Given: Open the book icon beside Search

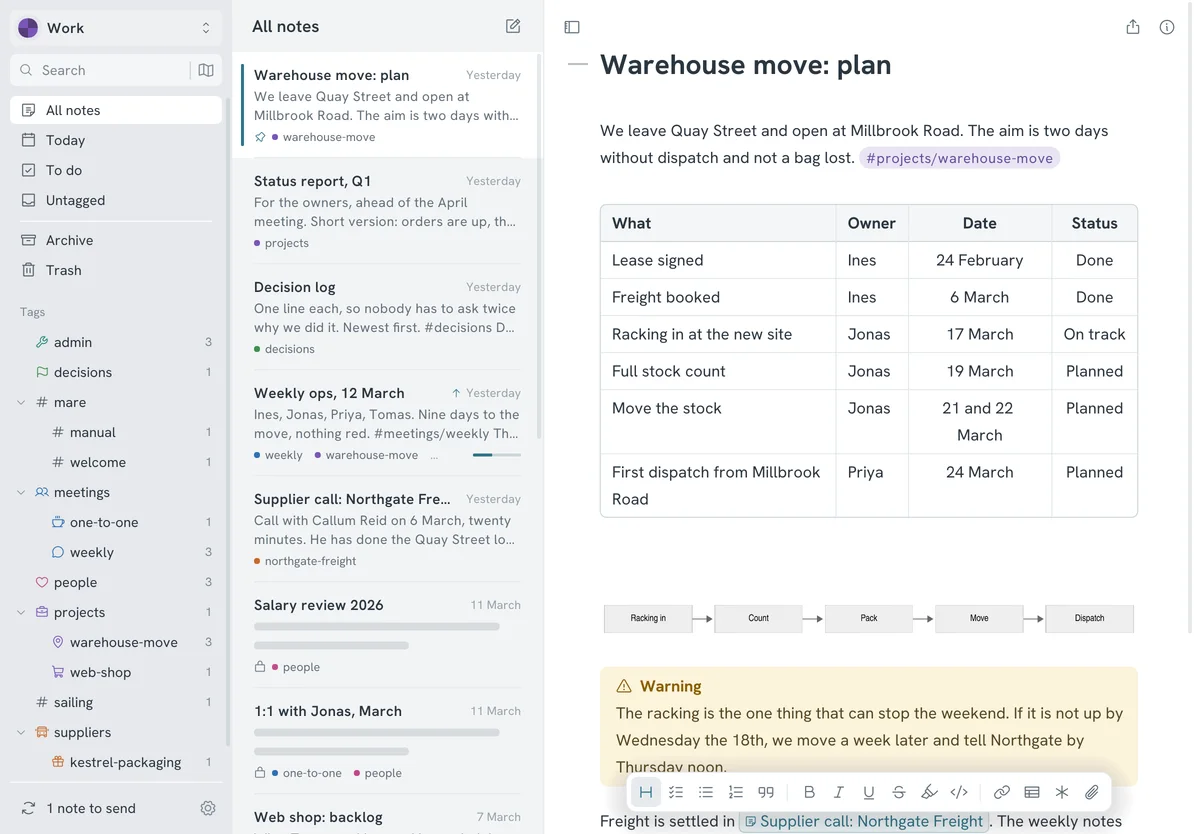Looking at the screenshot, I should [x=206, y=70].
